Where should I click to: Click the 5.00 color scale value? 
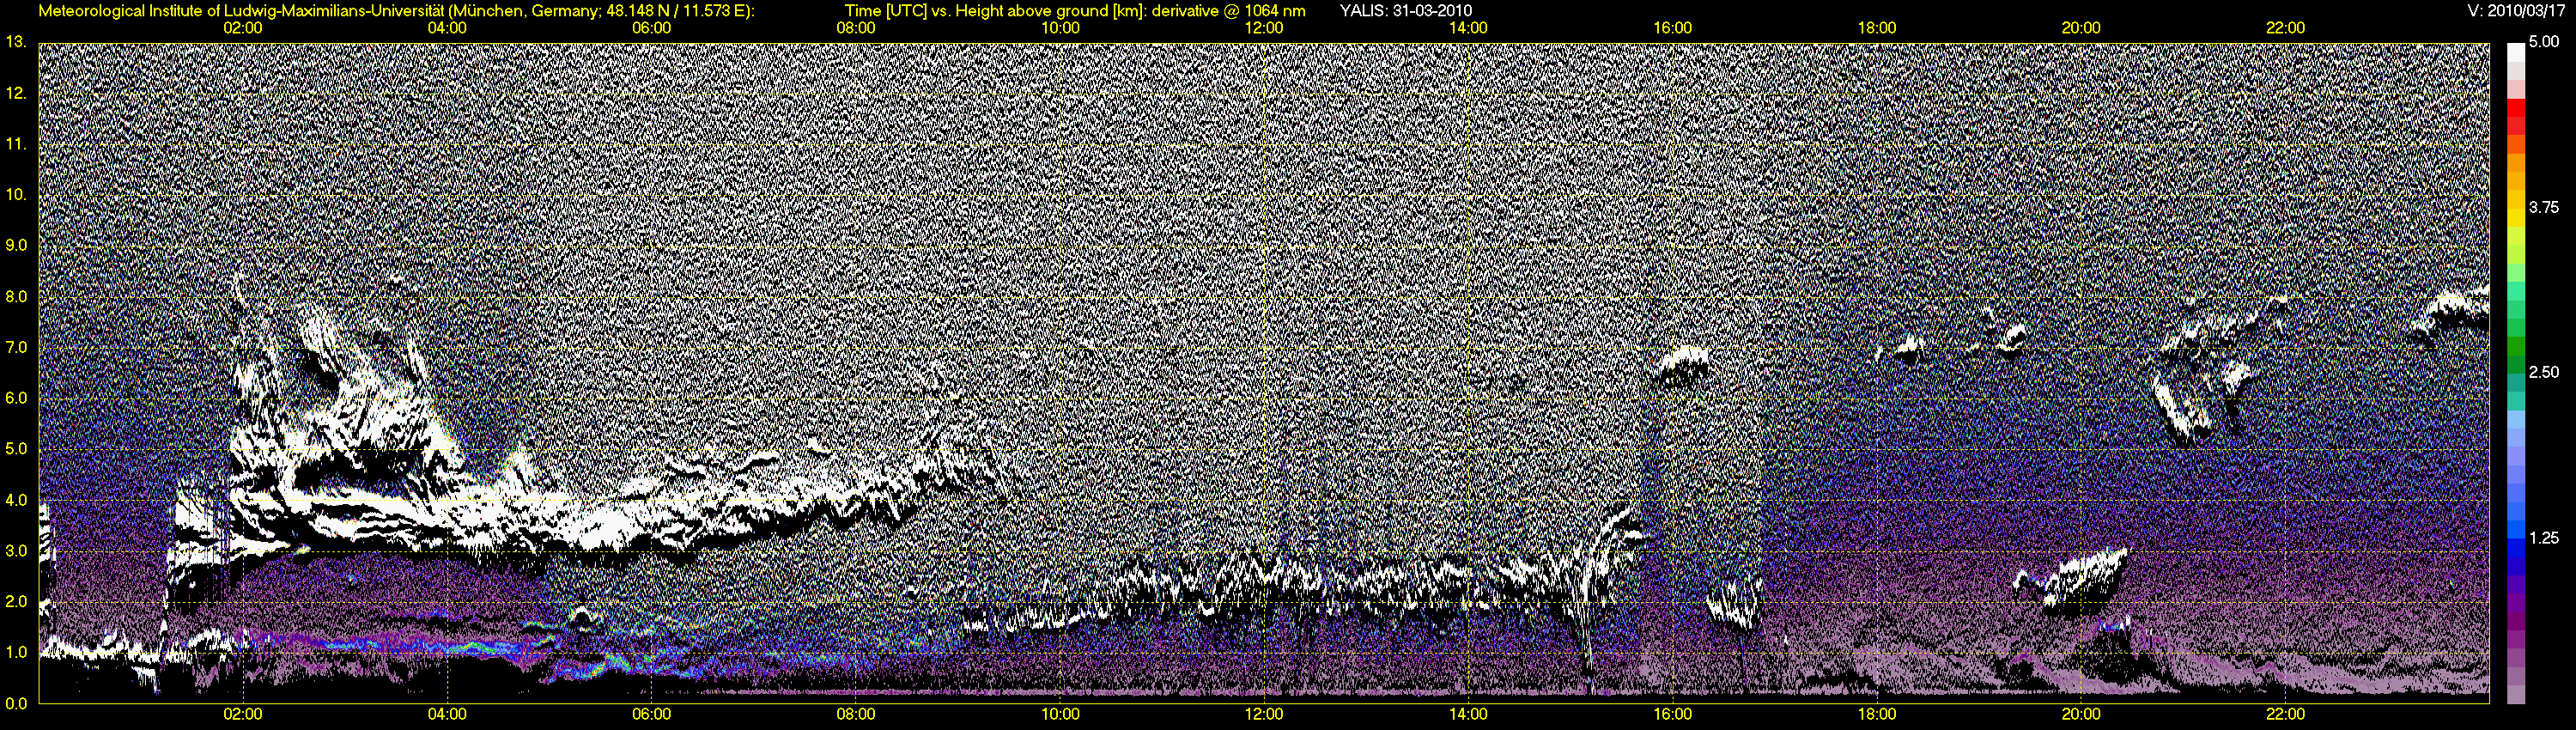tap(2543, 42)
